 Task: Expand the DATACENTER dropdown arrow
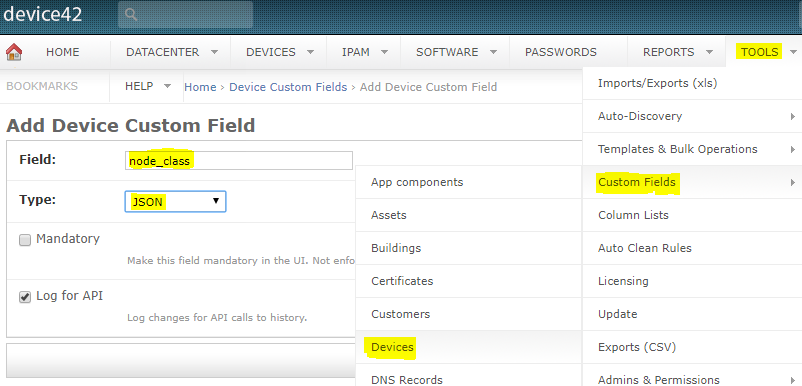215,52
